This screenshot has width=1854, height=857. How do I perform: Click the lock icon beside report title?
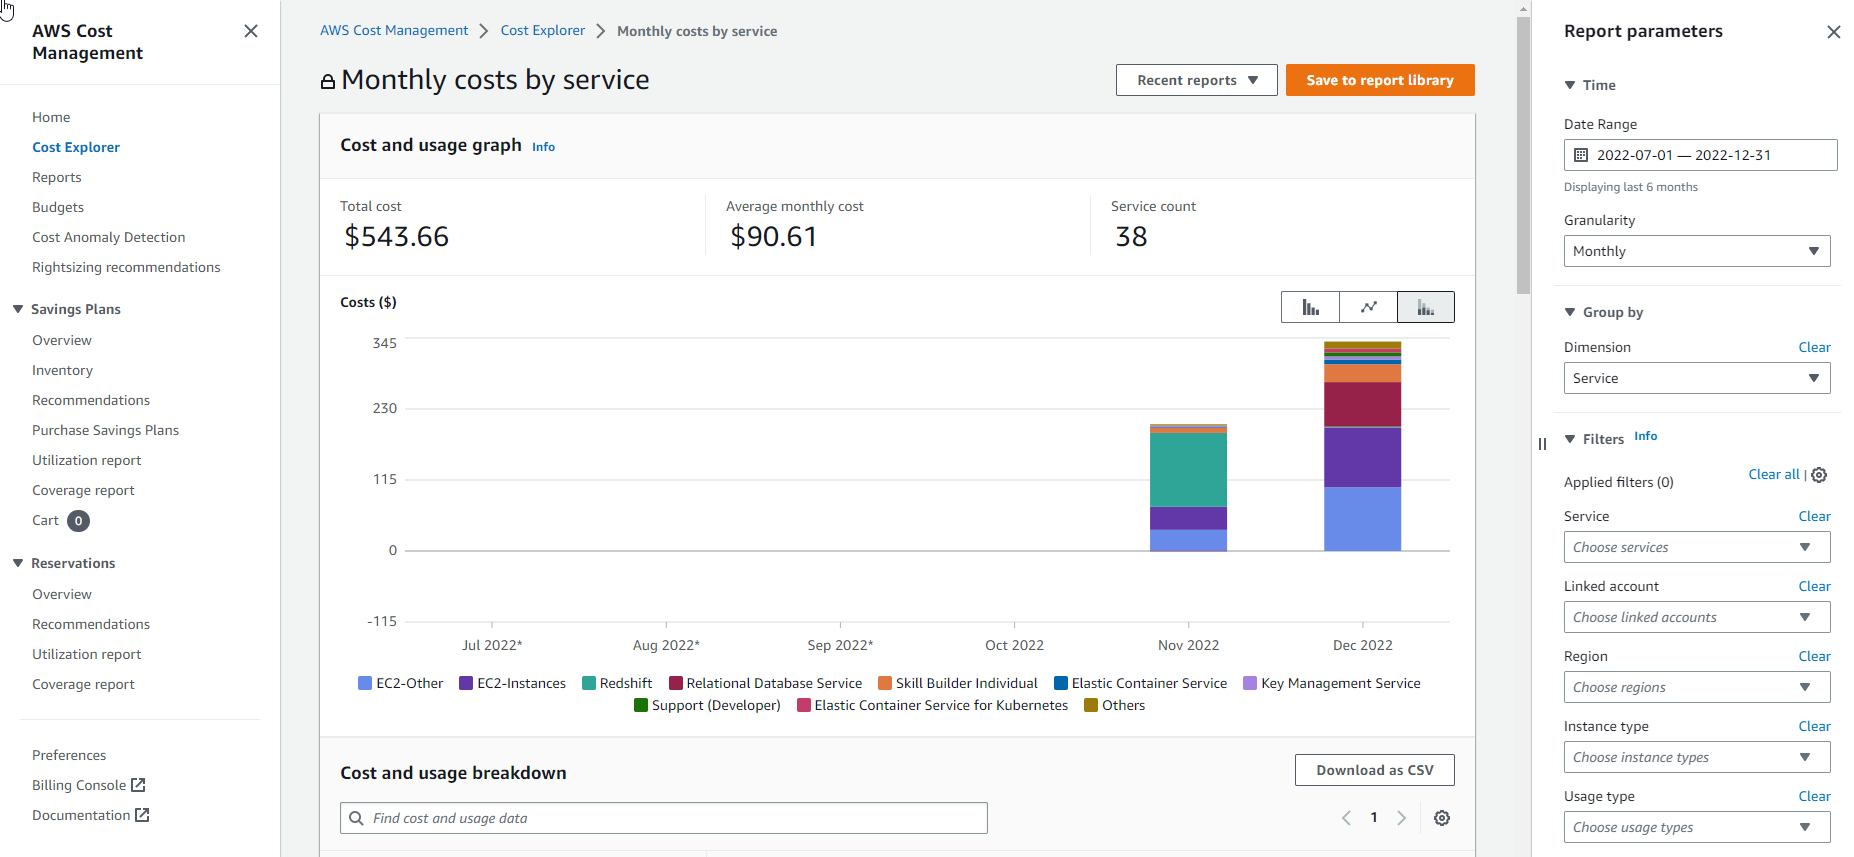pos(327,81)
